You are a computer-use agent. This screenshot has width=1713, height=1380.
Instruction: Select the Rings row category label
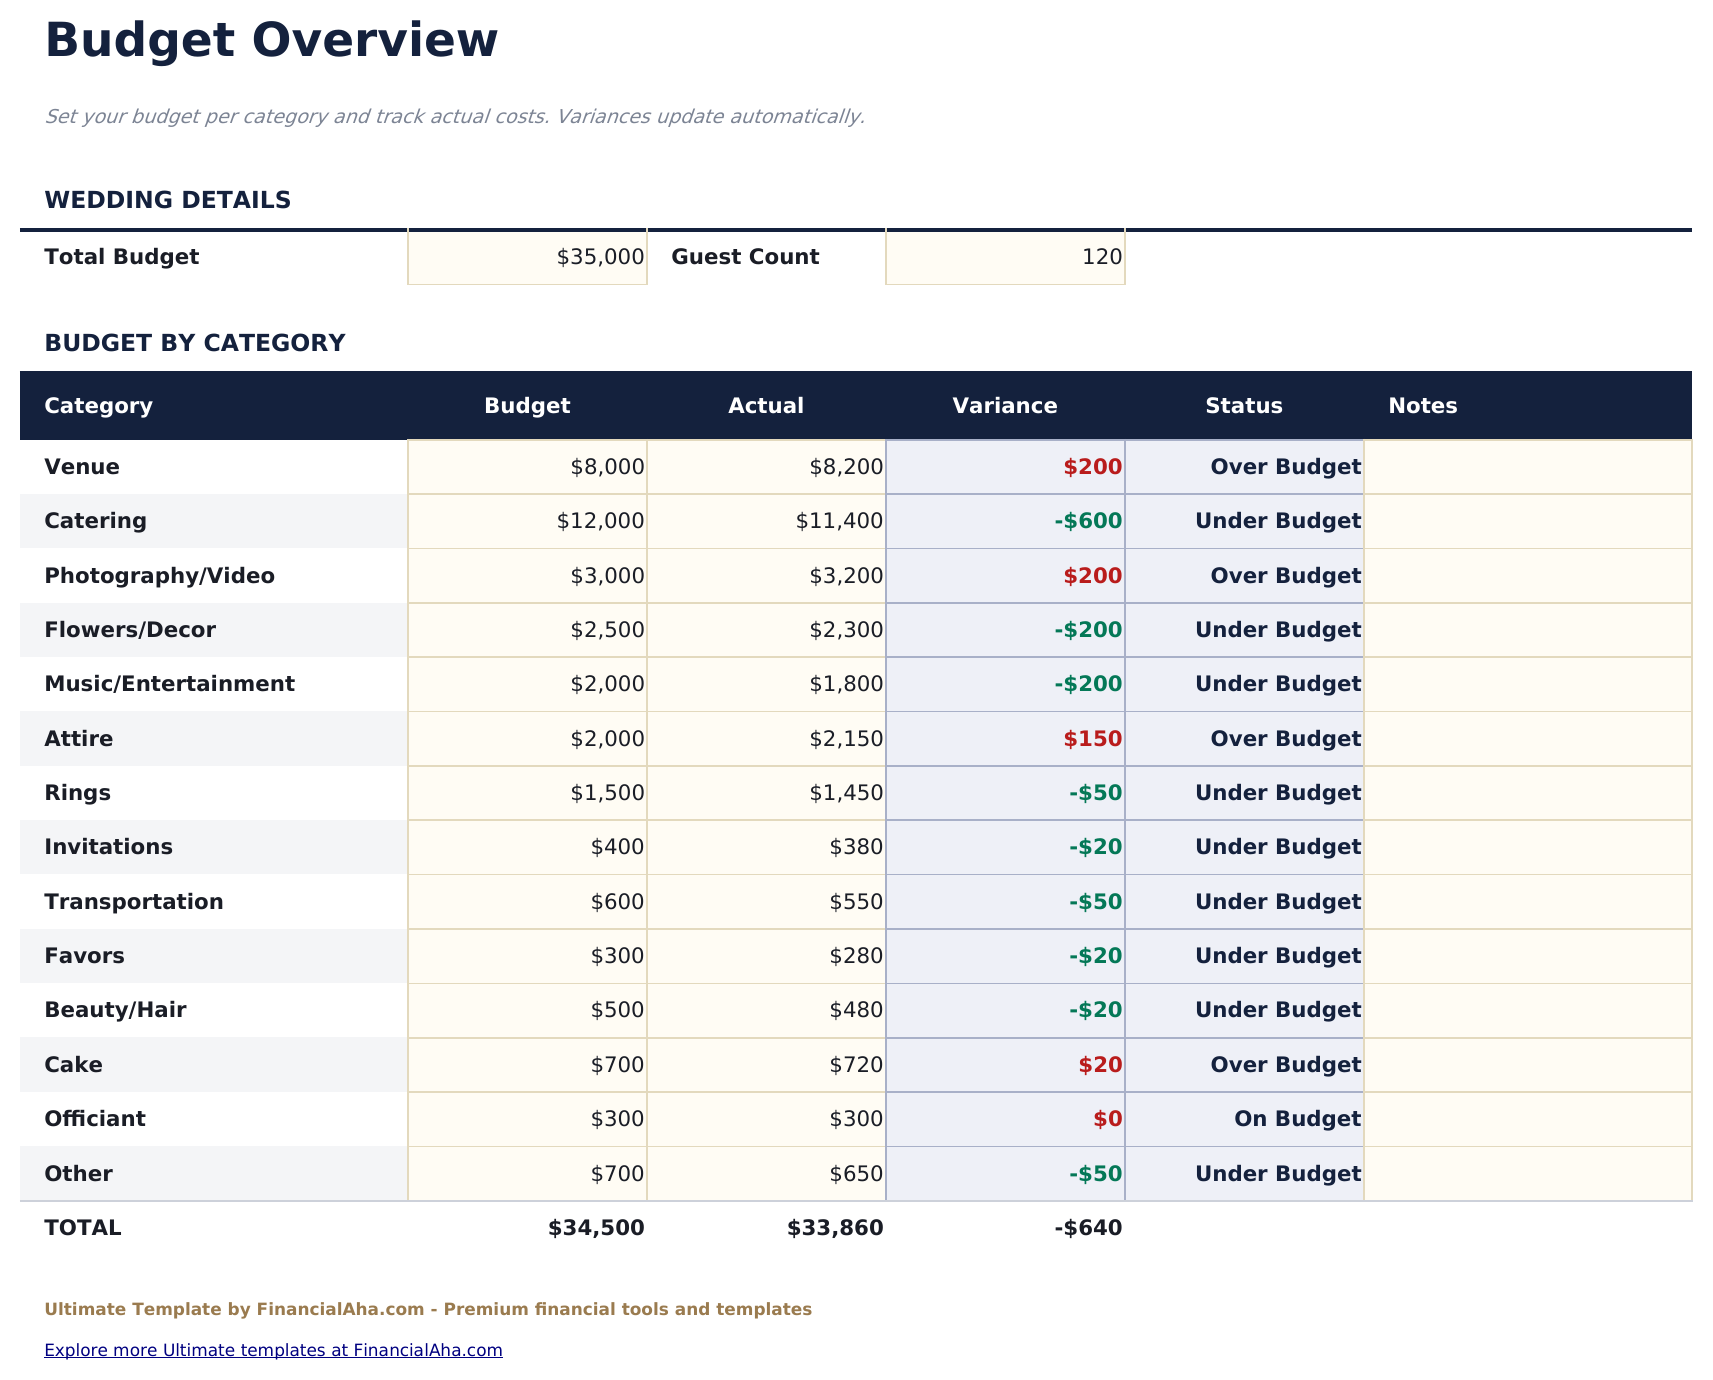point(78,793)
